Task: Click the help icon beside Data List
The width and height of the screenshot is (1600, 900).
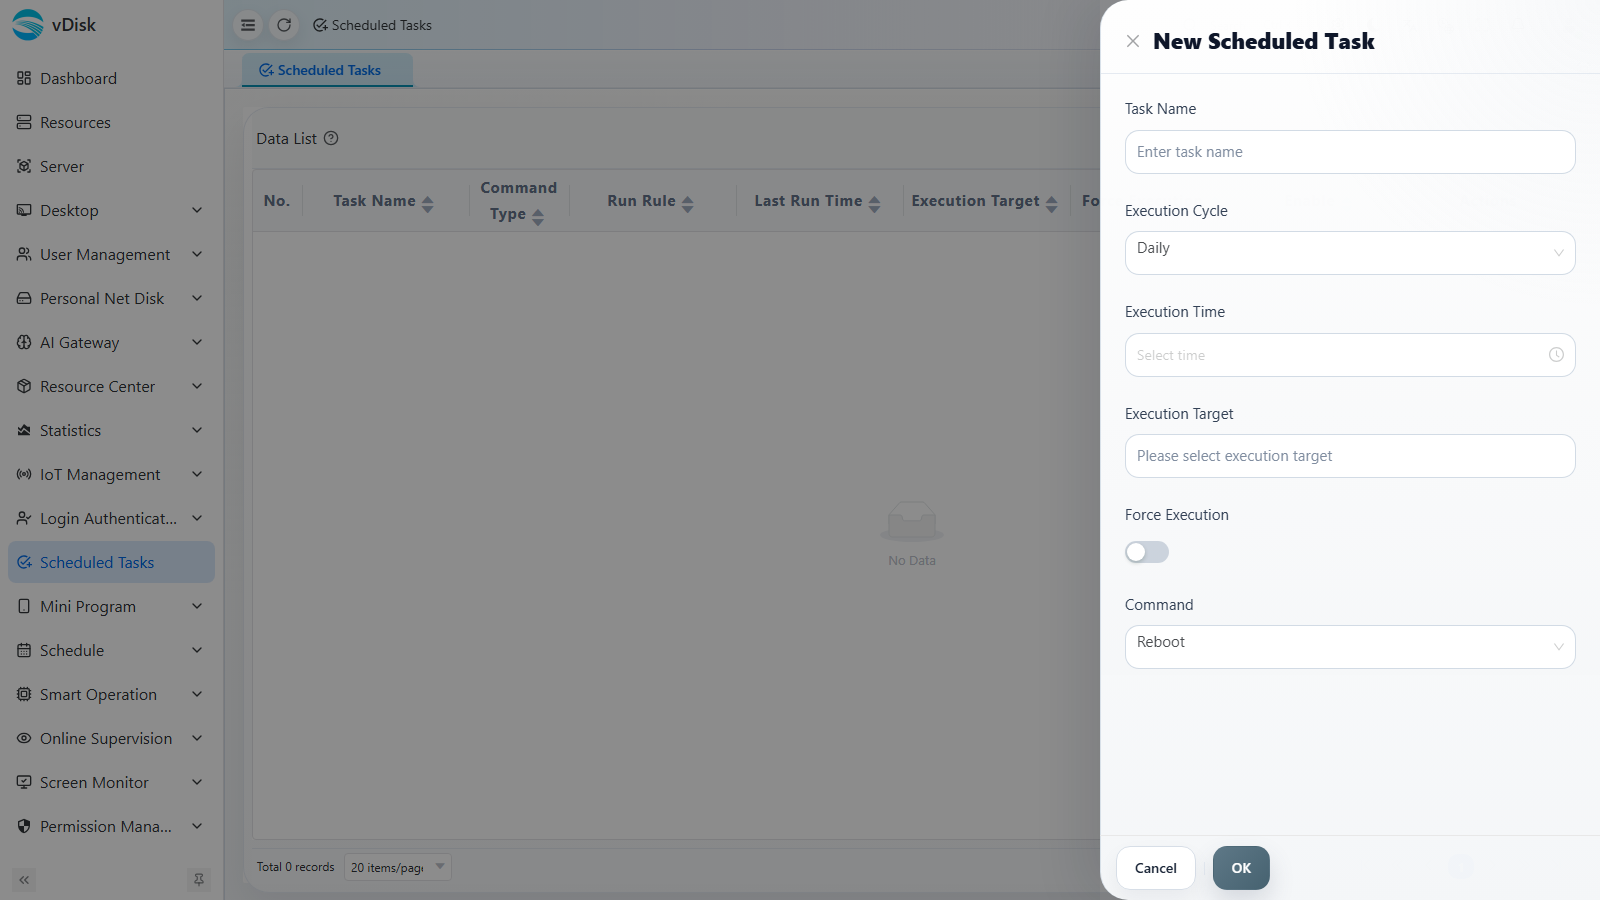Action: [331, 138]
